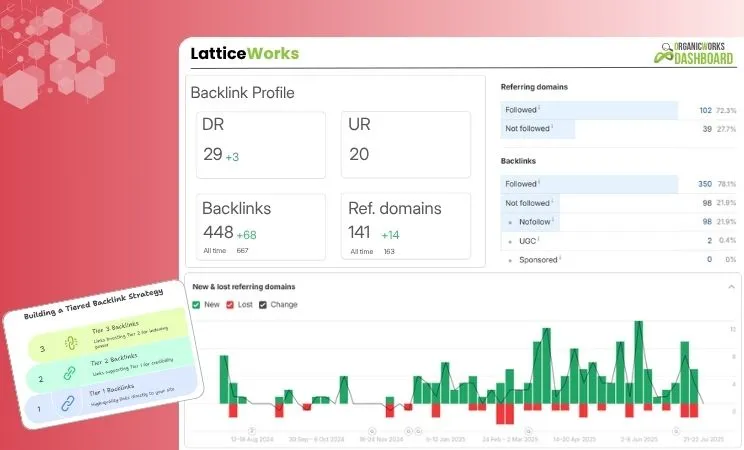Screen dimensions: 744x450
Task: Click the '+14' ref. domains change value
Action: [390, 235]
